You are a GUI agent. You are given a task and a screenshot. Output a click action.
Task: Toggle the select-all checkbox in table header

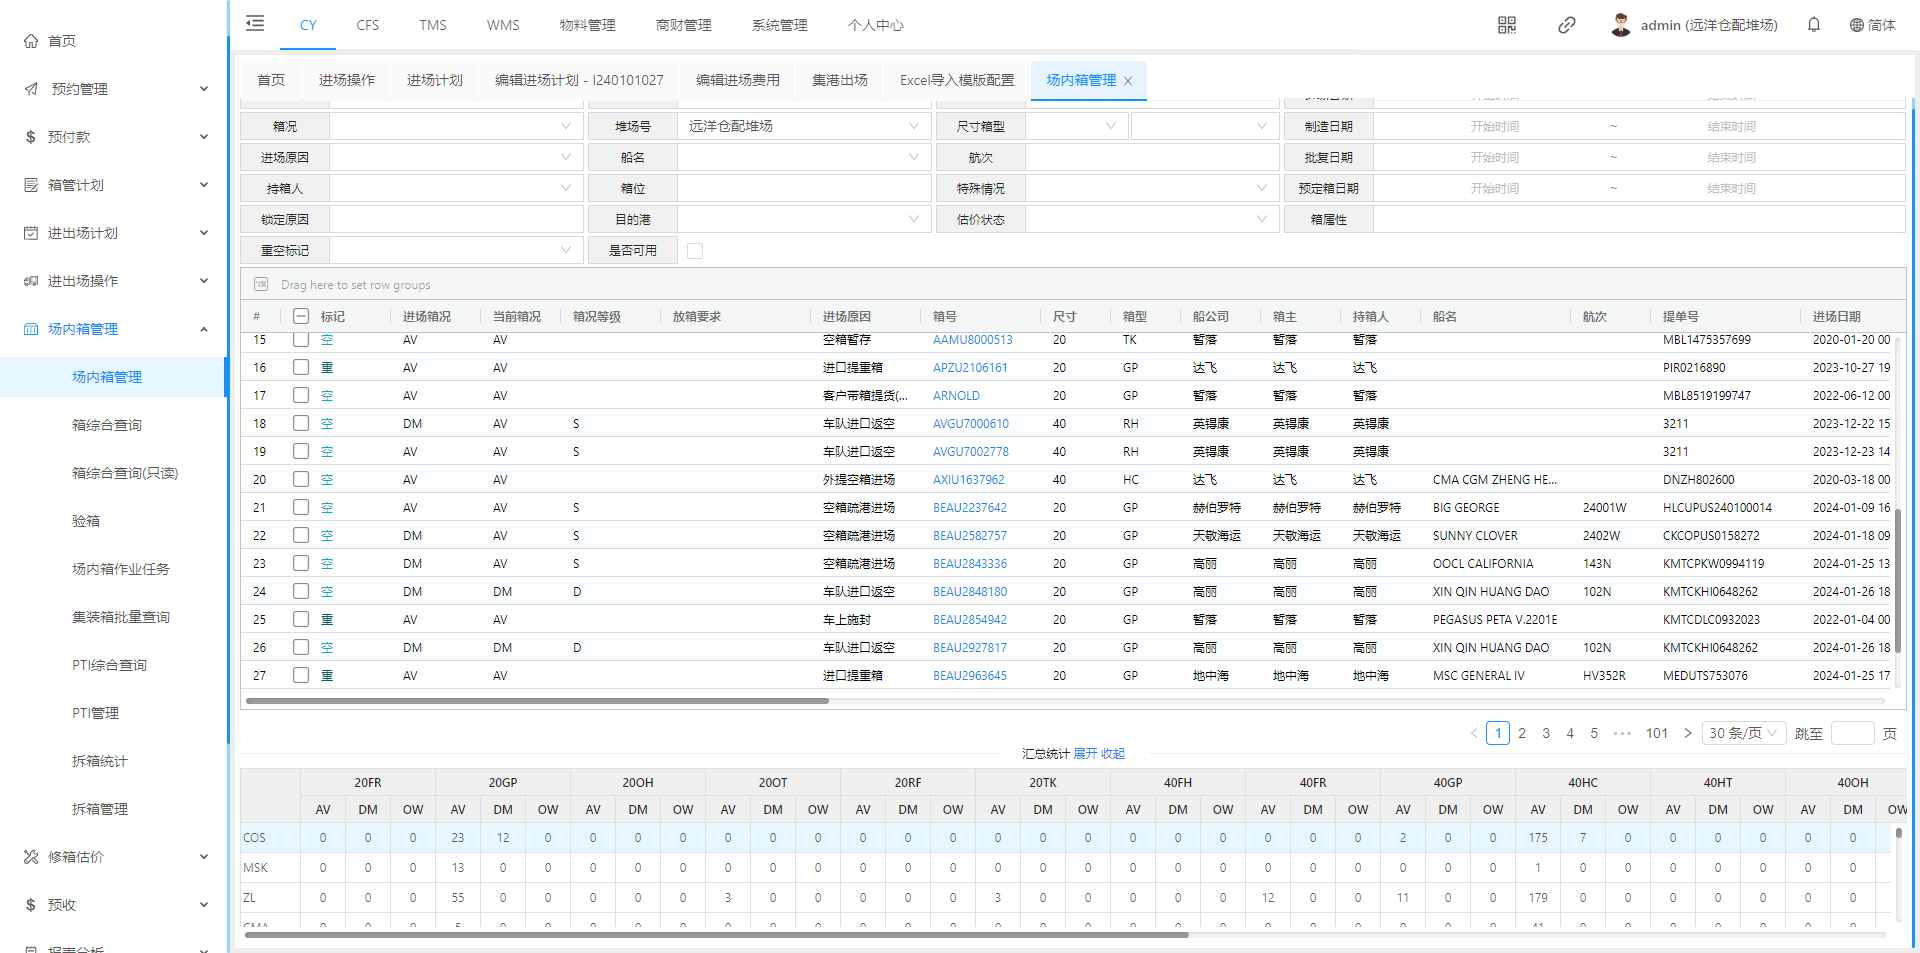[x=300, y=316]
